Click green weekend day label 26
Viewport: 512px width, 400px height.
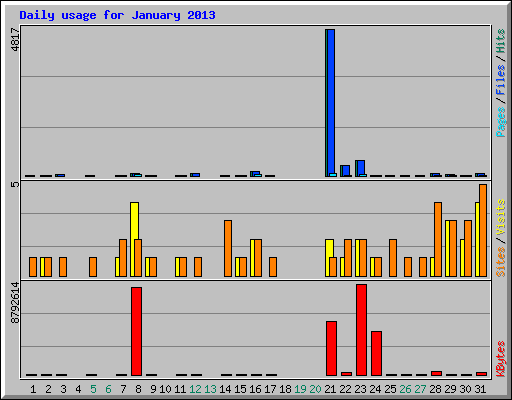tap(405, 389)
